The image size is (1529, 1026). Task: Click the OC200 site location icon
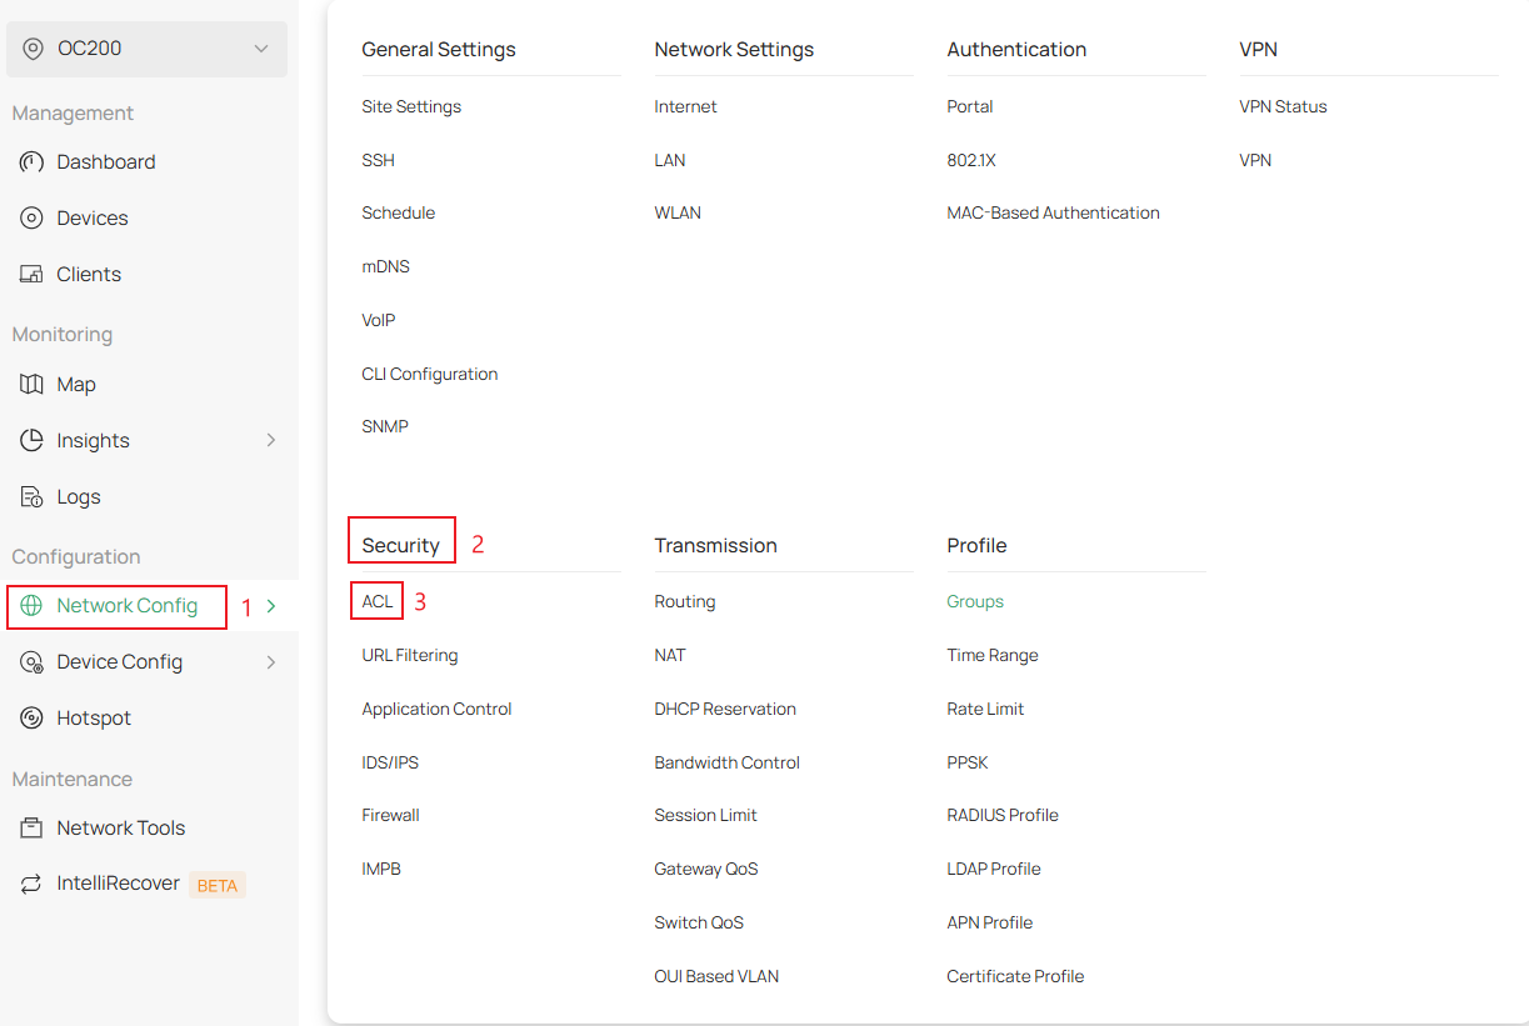coord(33,48)
